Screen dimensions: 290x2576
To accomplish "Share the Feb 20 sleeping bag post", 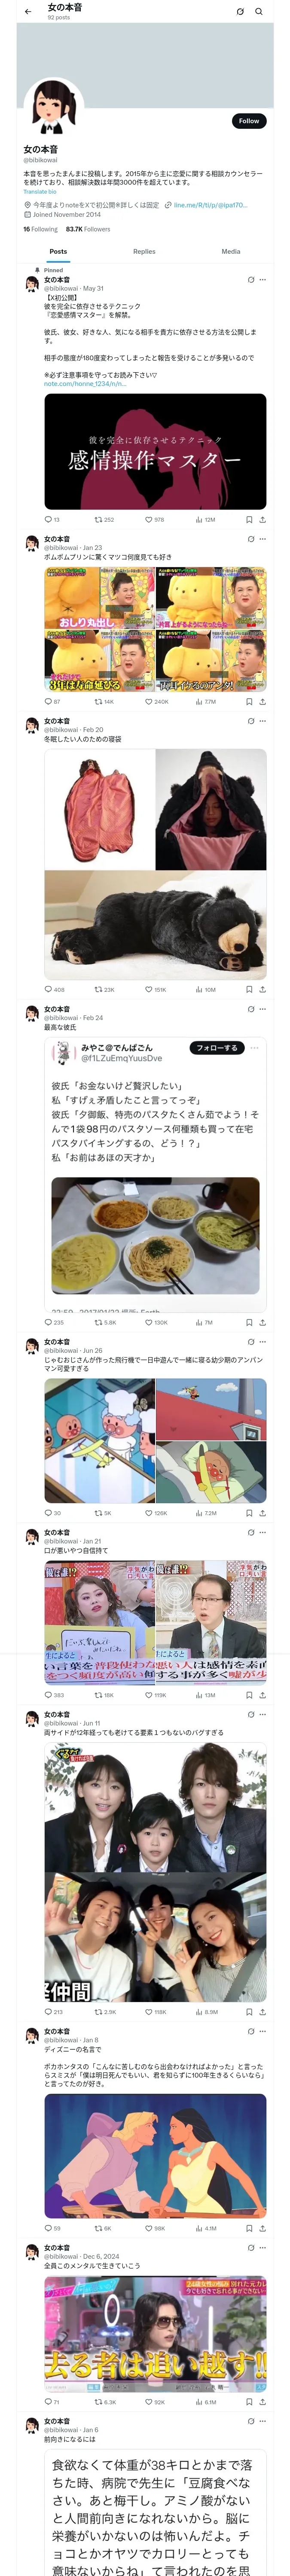I will pyautogui.click(x=262, y=990).
